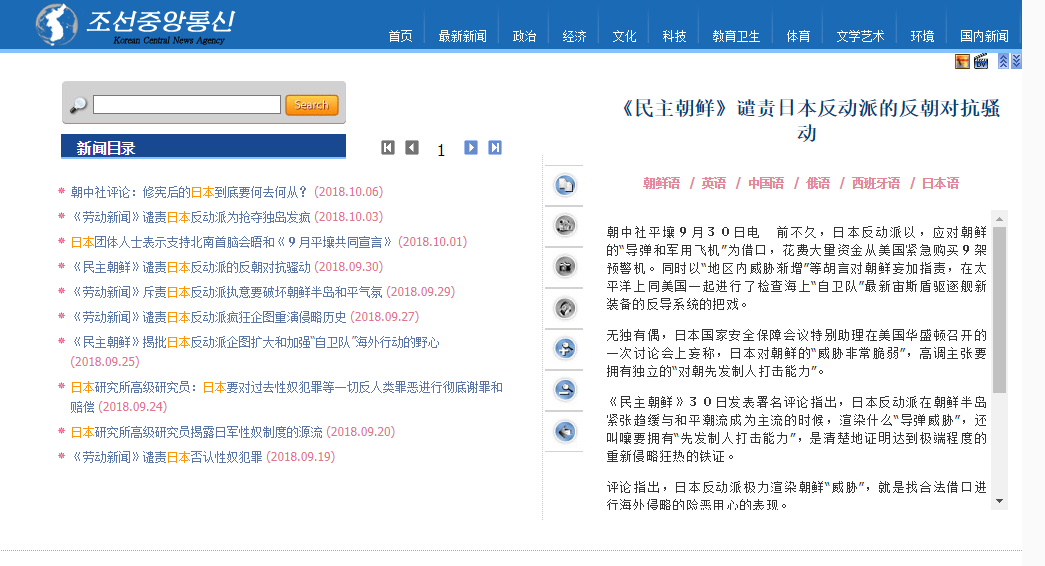Open 文化 culture menu item
This screenshot has height=566, width=1045.
coord(624,36)
